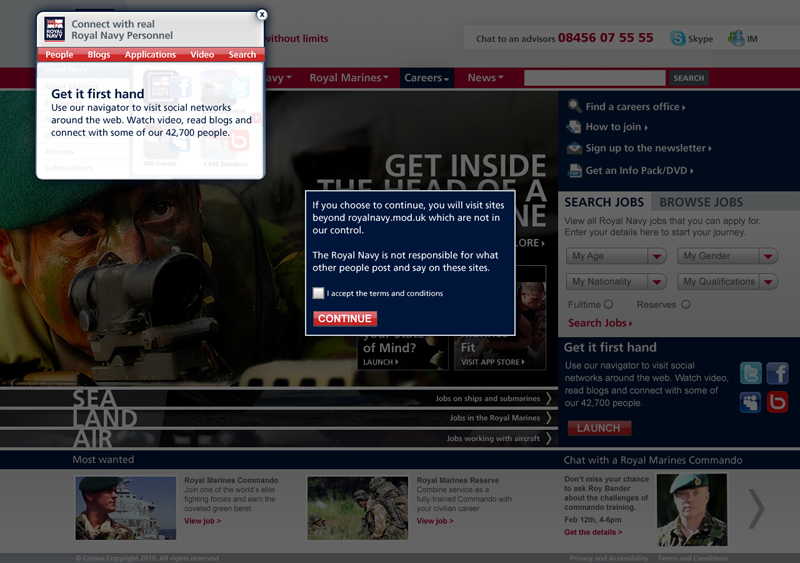The width and height of the screenshot is (800, 563).
Task: Click the Skype chat icon
Action: coord(678,39)
